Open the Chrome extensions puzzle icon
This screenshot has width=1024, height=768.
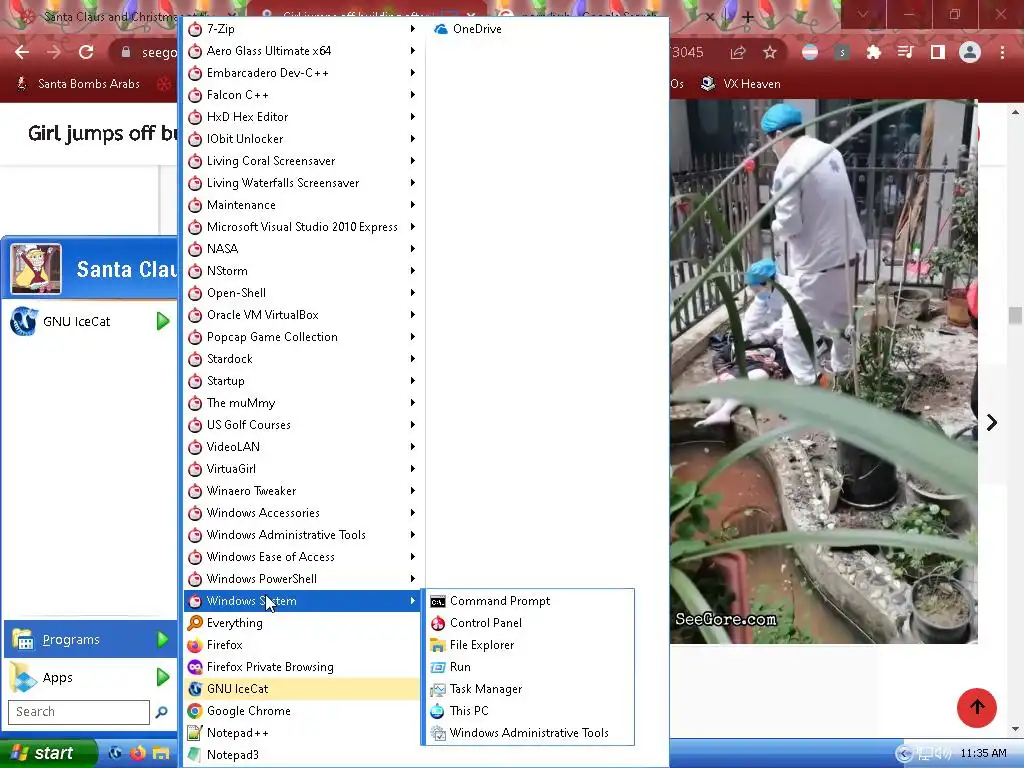(873, 52)
